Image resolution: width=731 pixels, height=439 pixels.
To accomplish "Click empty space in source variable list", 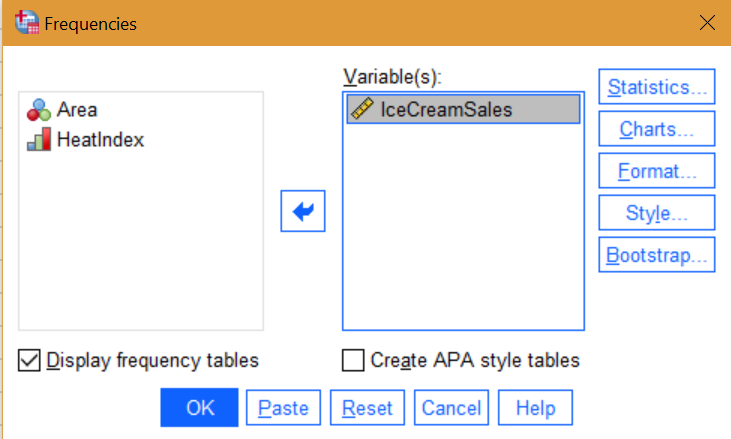I will (140, 250).
